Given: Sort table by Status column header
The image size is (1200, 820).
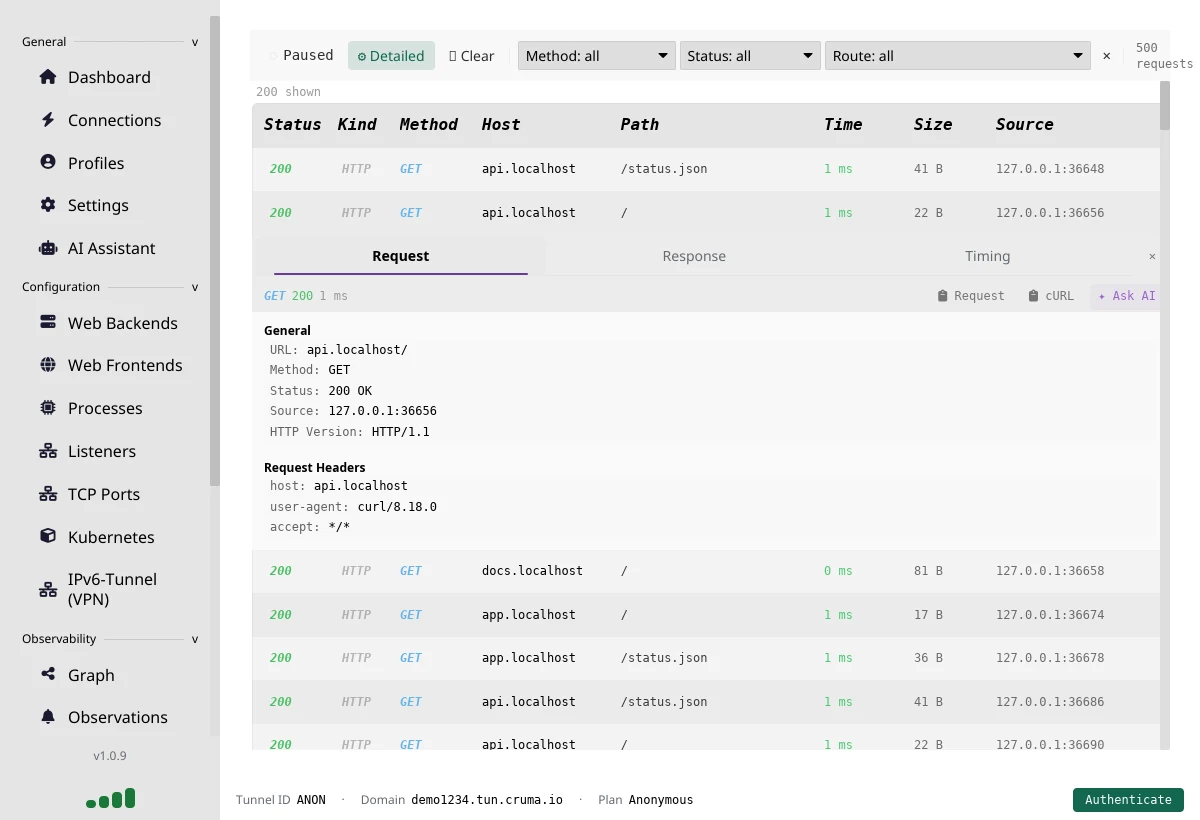Looking at the screenshot, I should point(292,124).
